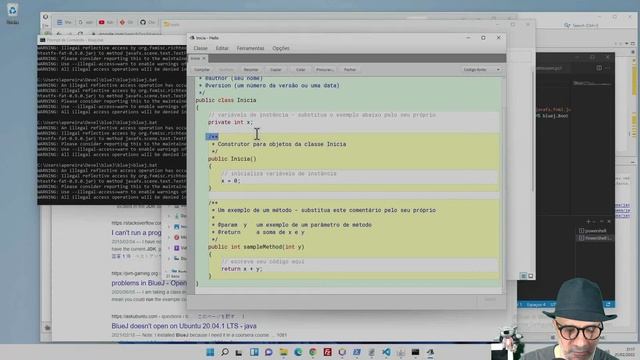Open Visual Studio Code from the taskbar
The image size is (640, 360).
[x=386, y=352]
